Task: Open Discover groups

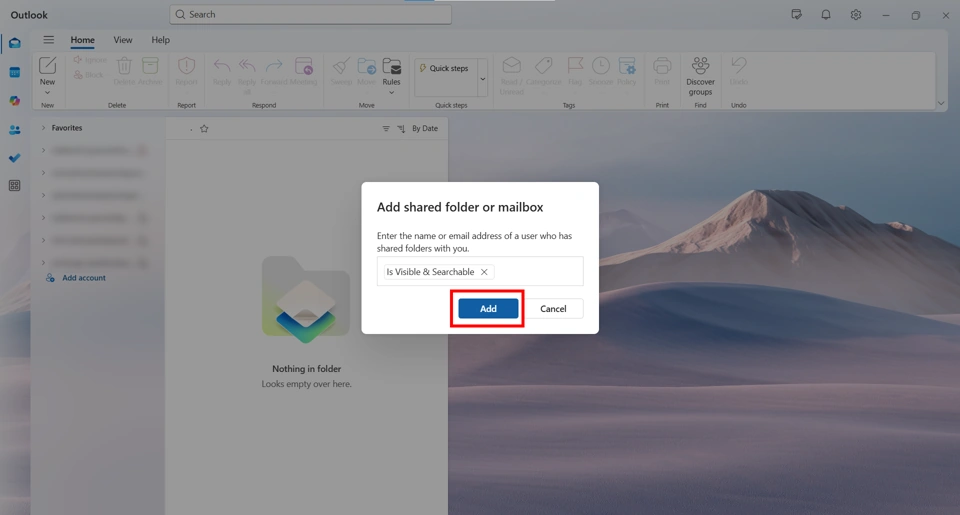Action: click(700, 76)
